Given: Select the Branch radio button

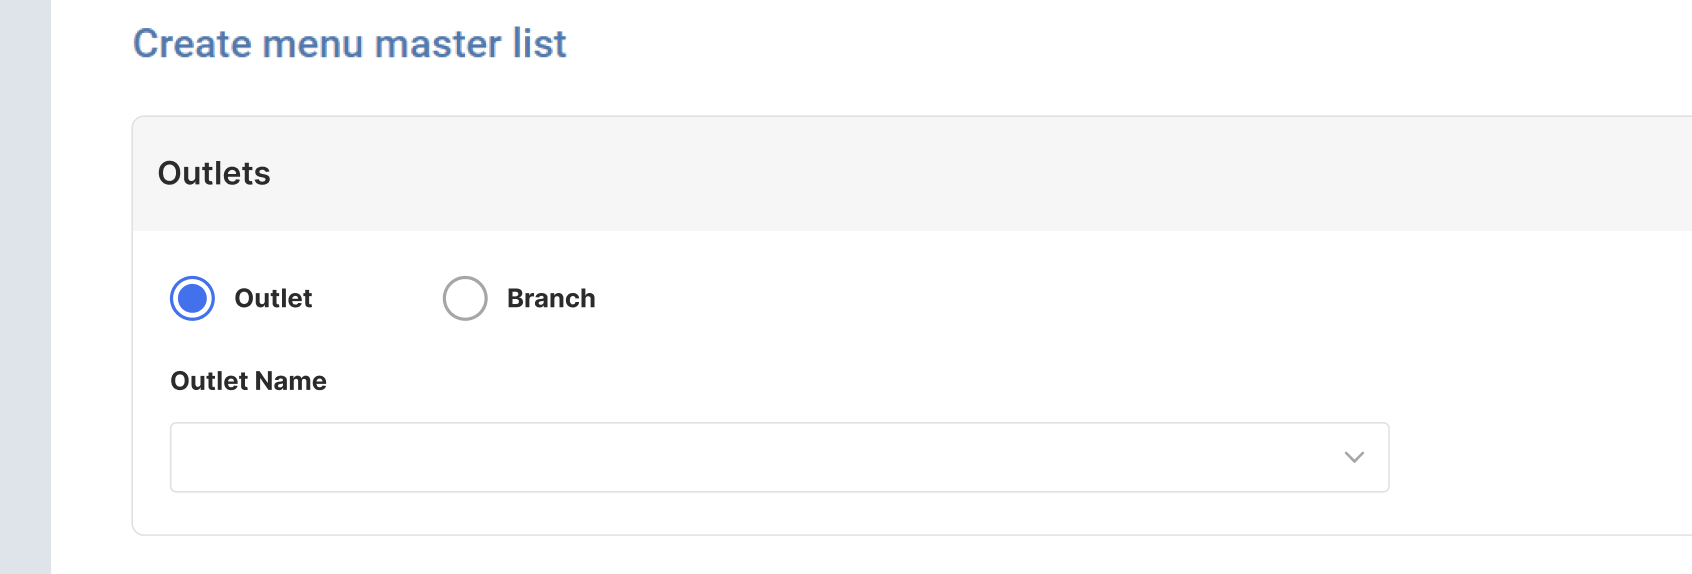Looking at the screenshot, I should point(465,298).
